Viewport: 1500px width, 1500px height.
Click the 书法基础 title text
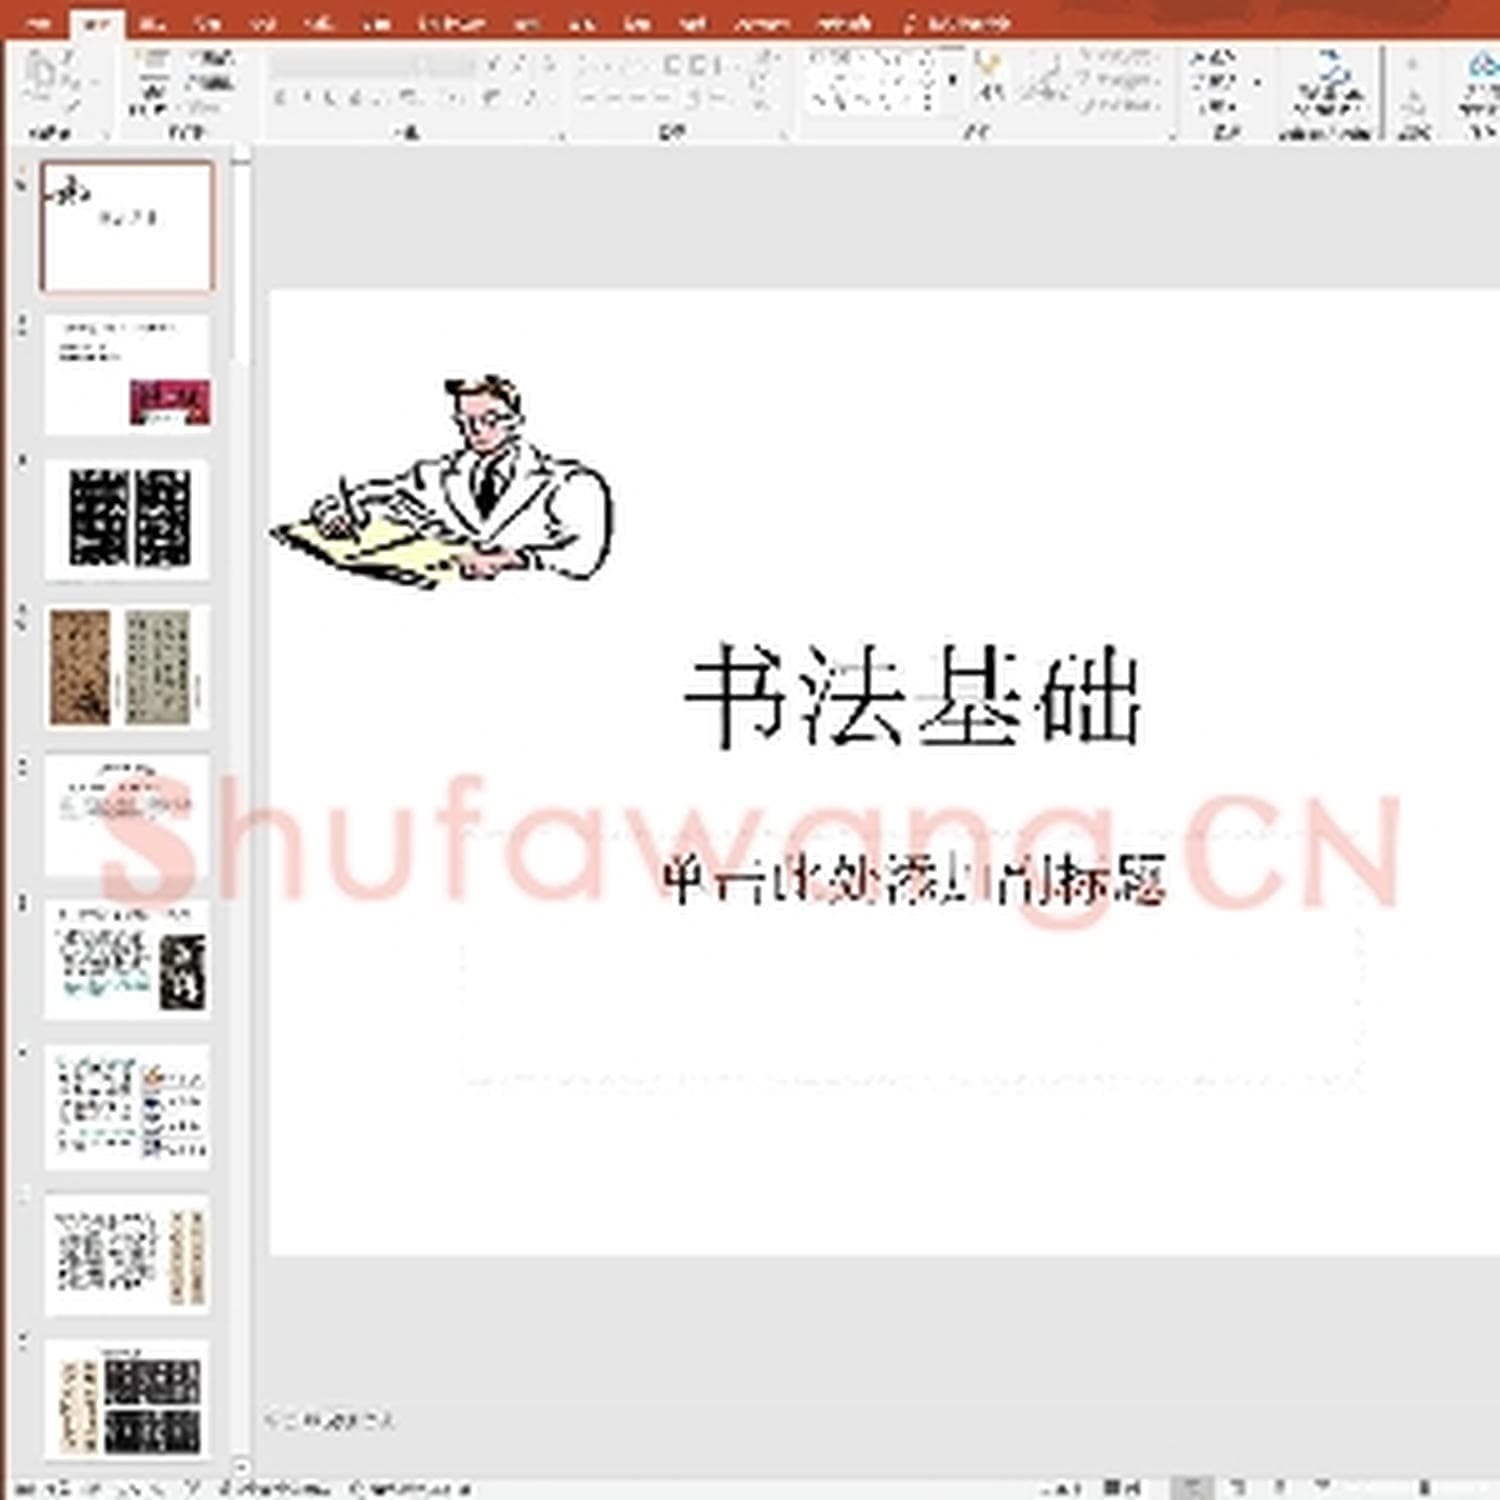tap(912, 695)
